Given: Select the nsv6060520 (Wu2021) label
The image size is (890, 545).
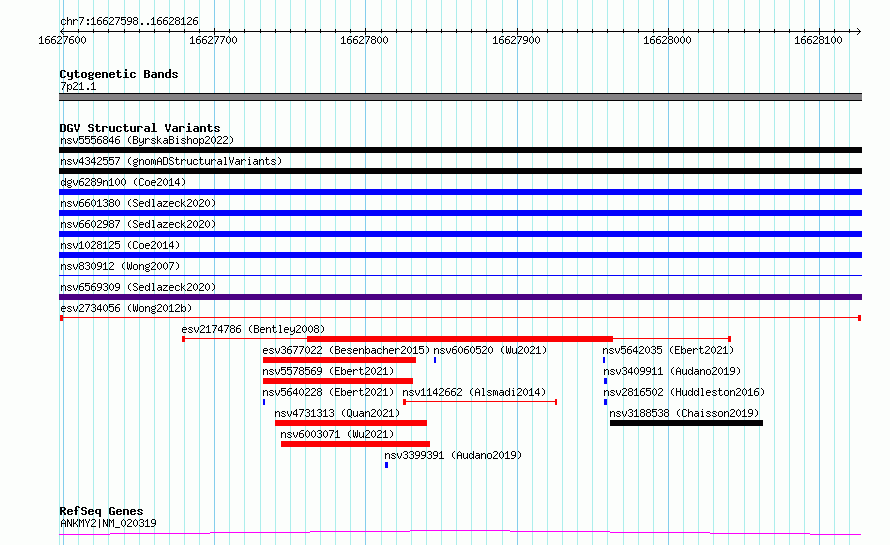Looking at the screenshot, I should pos(490,350).
